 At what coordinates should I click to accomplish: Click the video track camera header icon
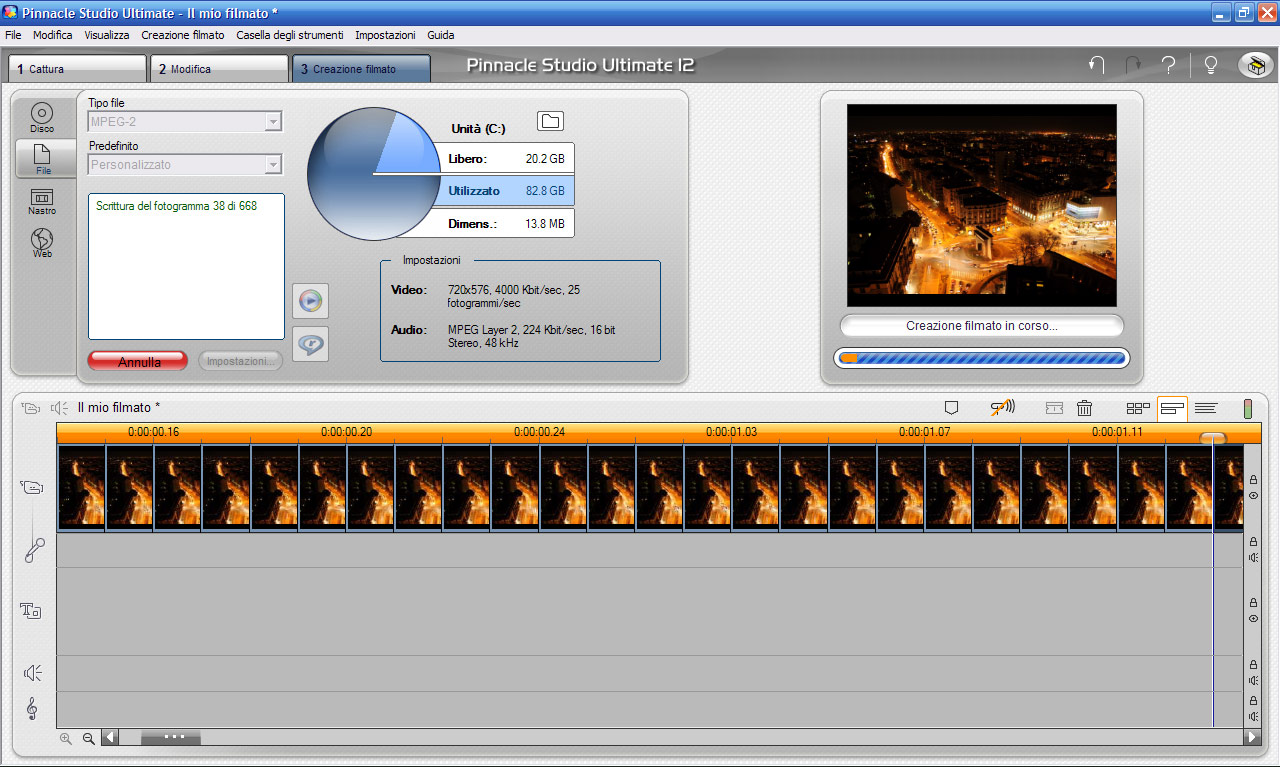click(32, 487)
